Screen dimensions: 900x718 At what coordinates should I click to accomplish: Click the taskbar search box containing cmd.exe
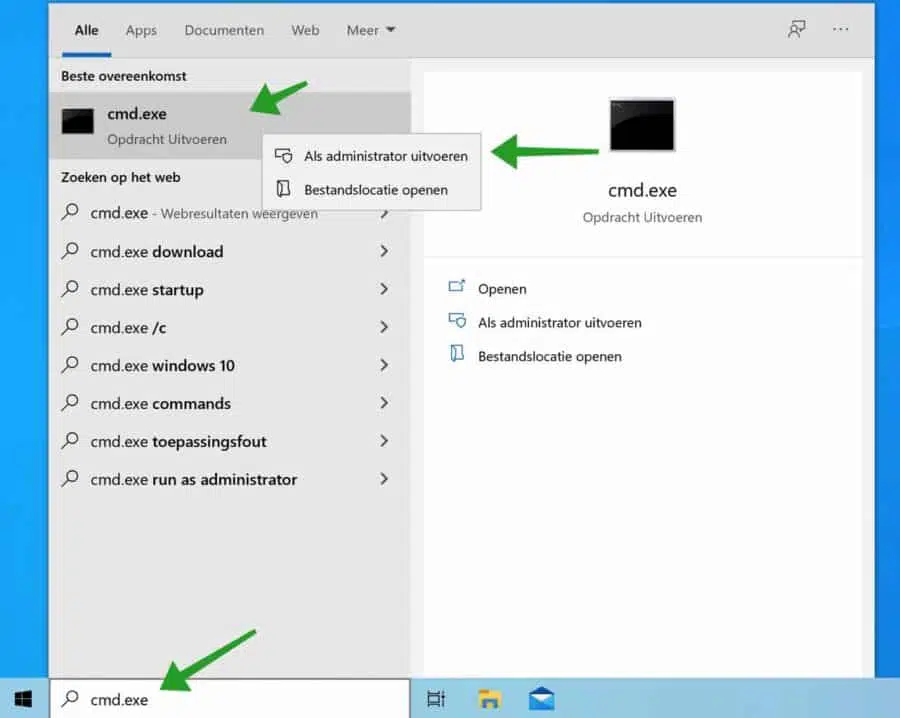(230, 698)
